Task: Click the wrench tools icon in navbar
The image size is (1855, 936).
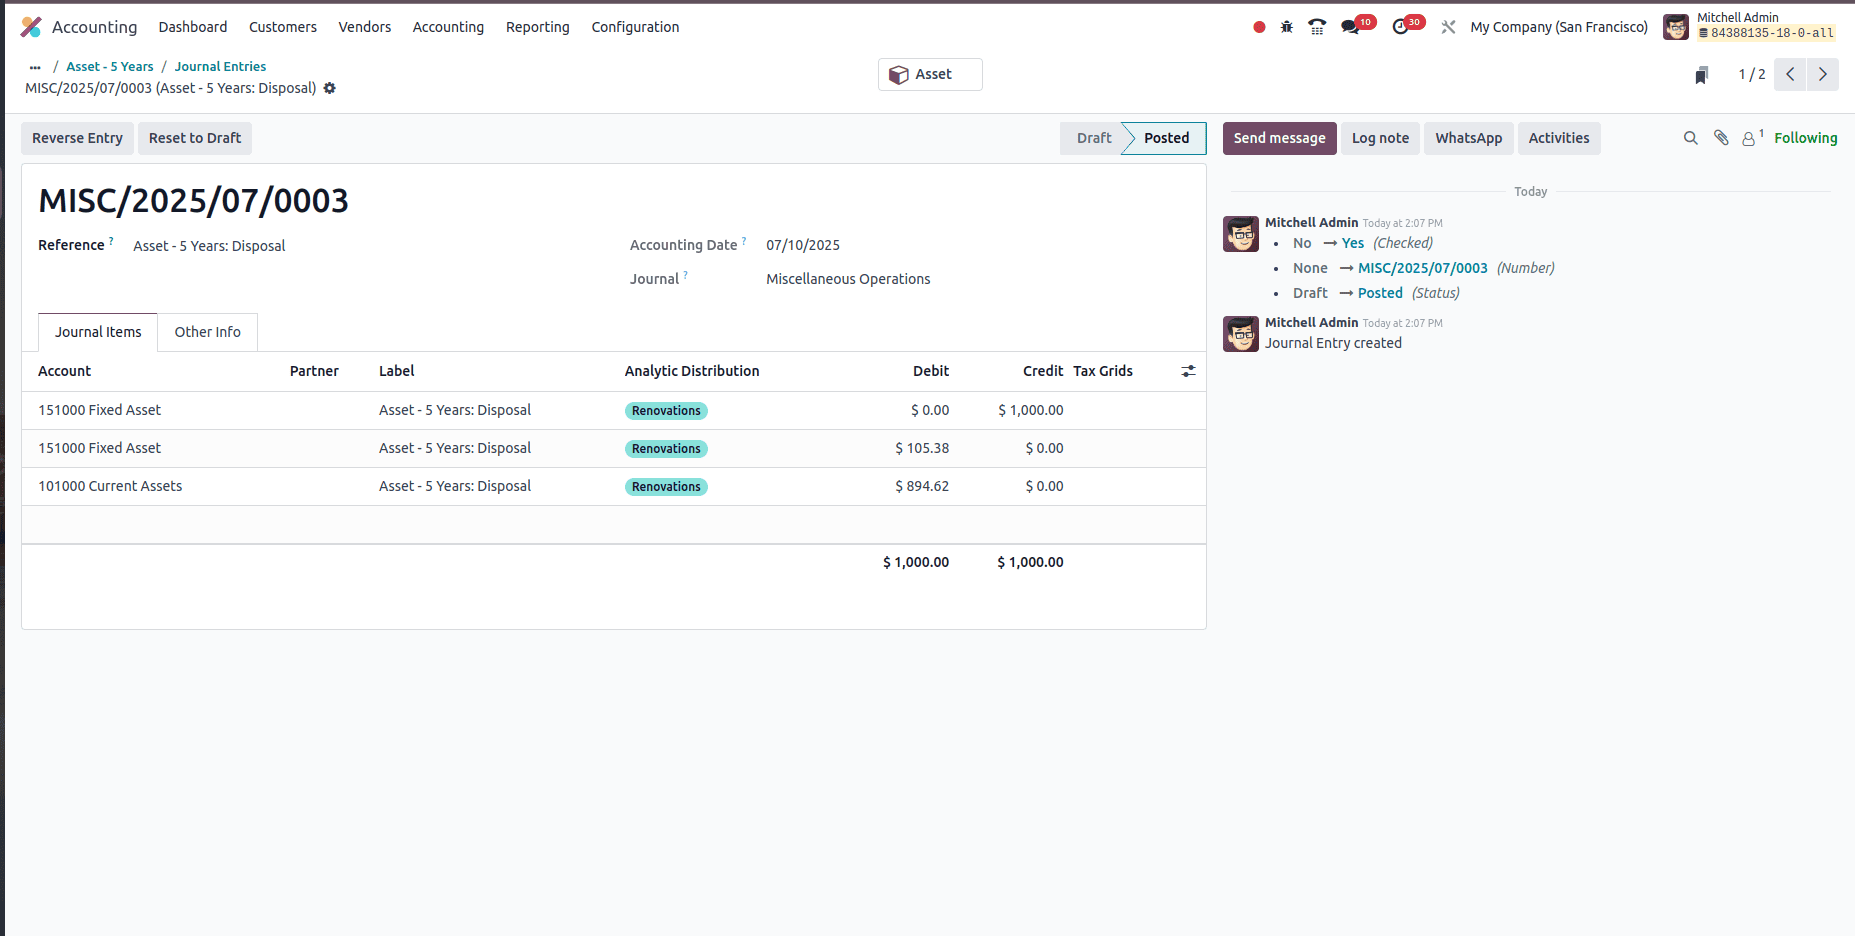Action: 1448,27
